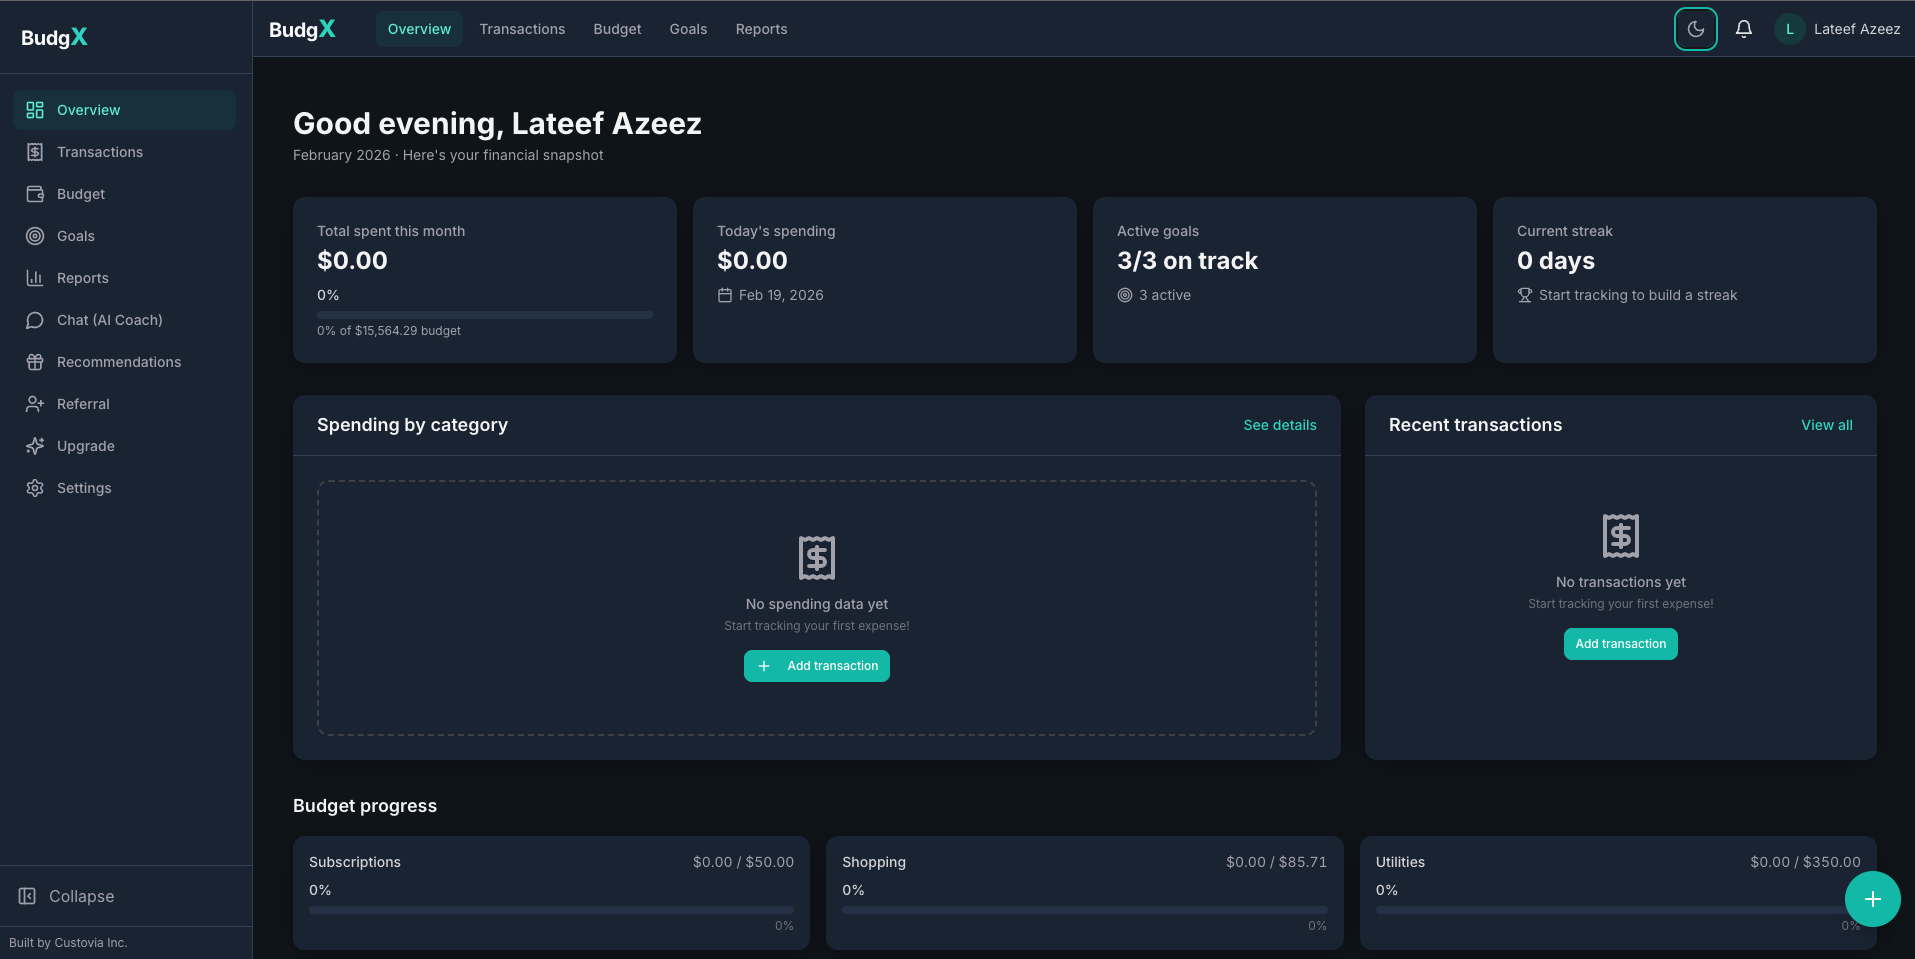
Task: Click the notification bell icon
Action: pyautogui.click(x=1743, y=29)
